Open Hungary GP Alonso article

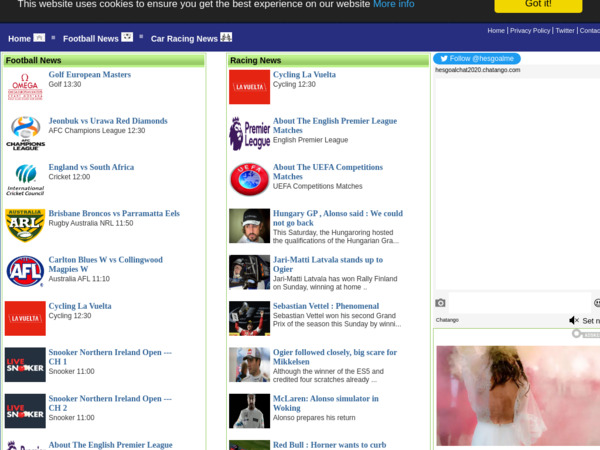click(338, 218)
